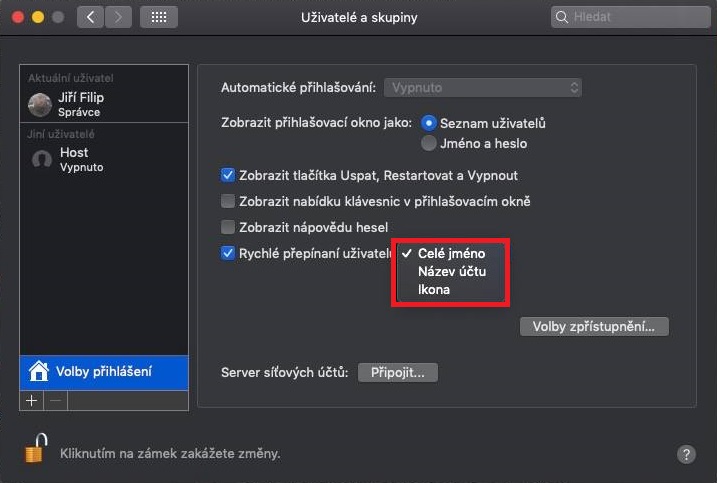
Task: Click the plus button to add user
Action: tap(31, 400)
